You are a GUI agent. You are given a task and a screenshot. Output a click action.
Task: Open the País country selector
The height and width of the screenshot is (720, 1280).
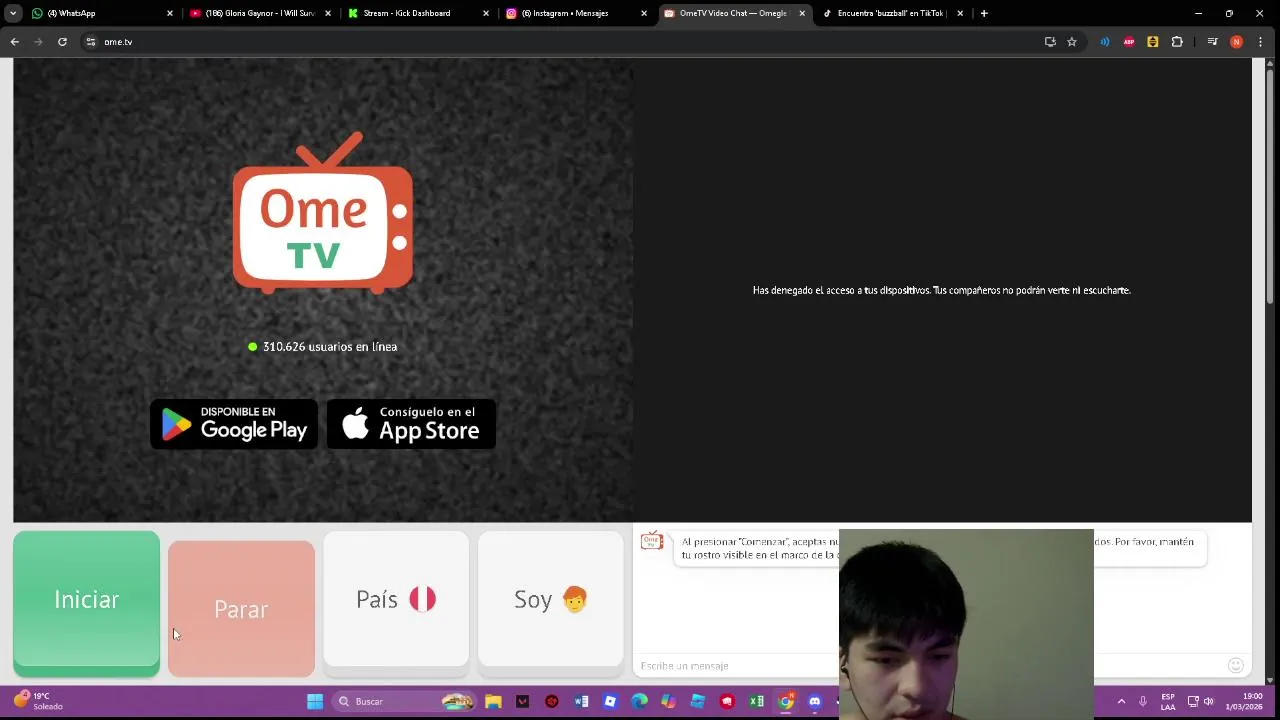396,599
